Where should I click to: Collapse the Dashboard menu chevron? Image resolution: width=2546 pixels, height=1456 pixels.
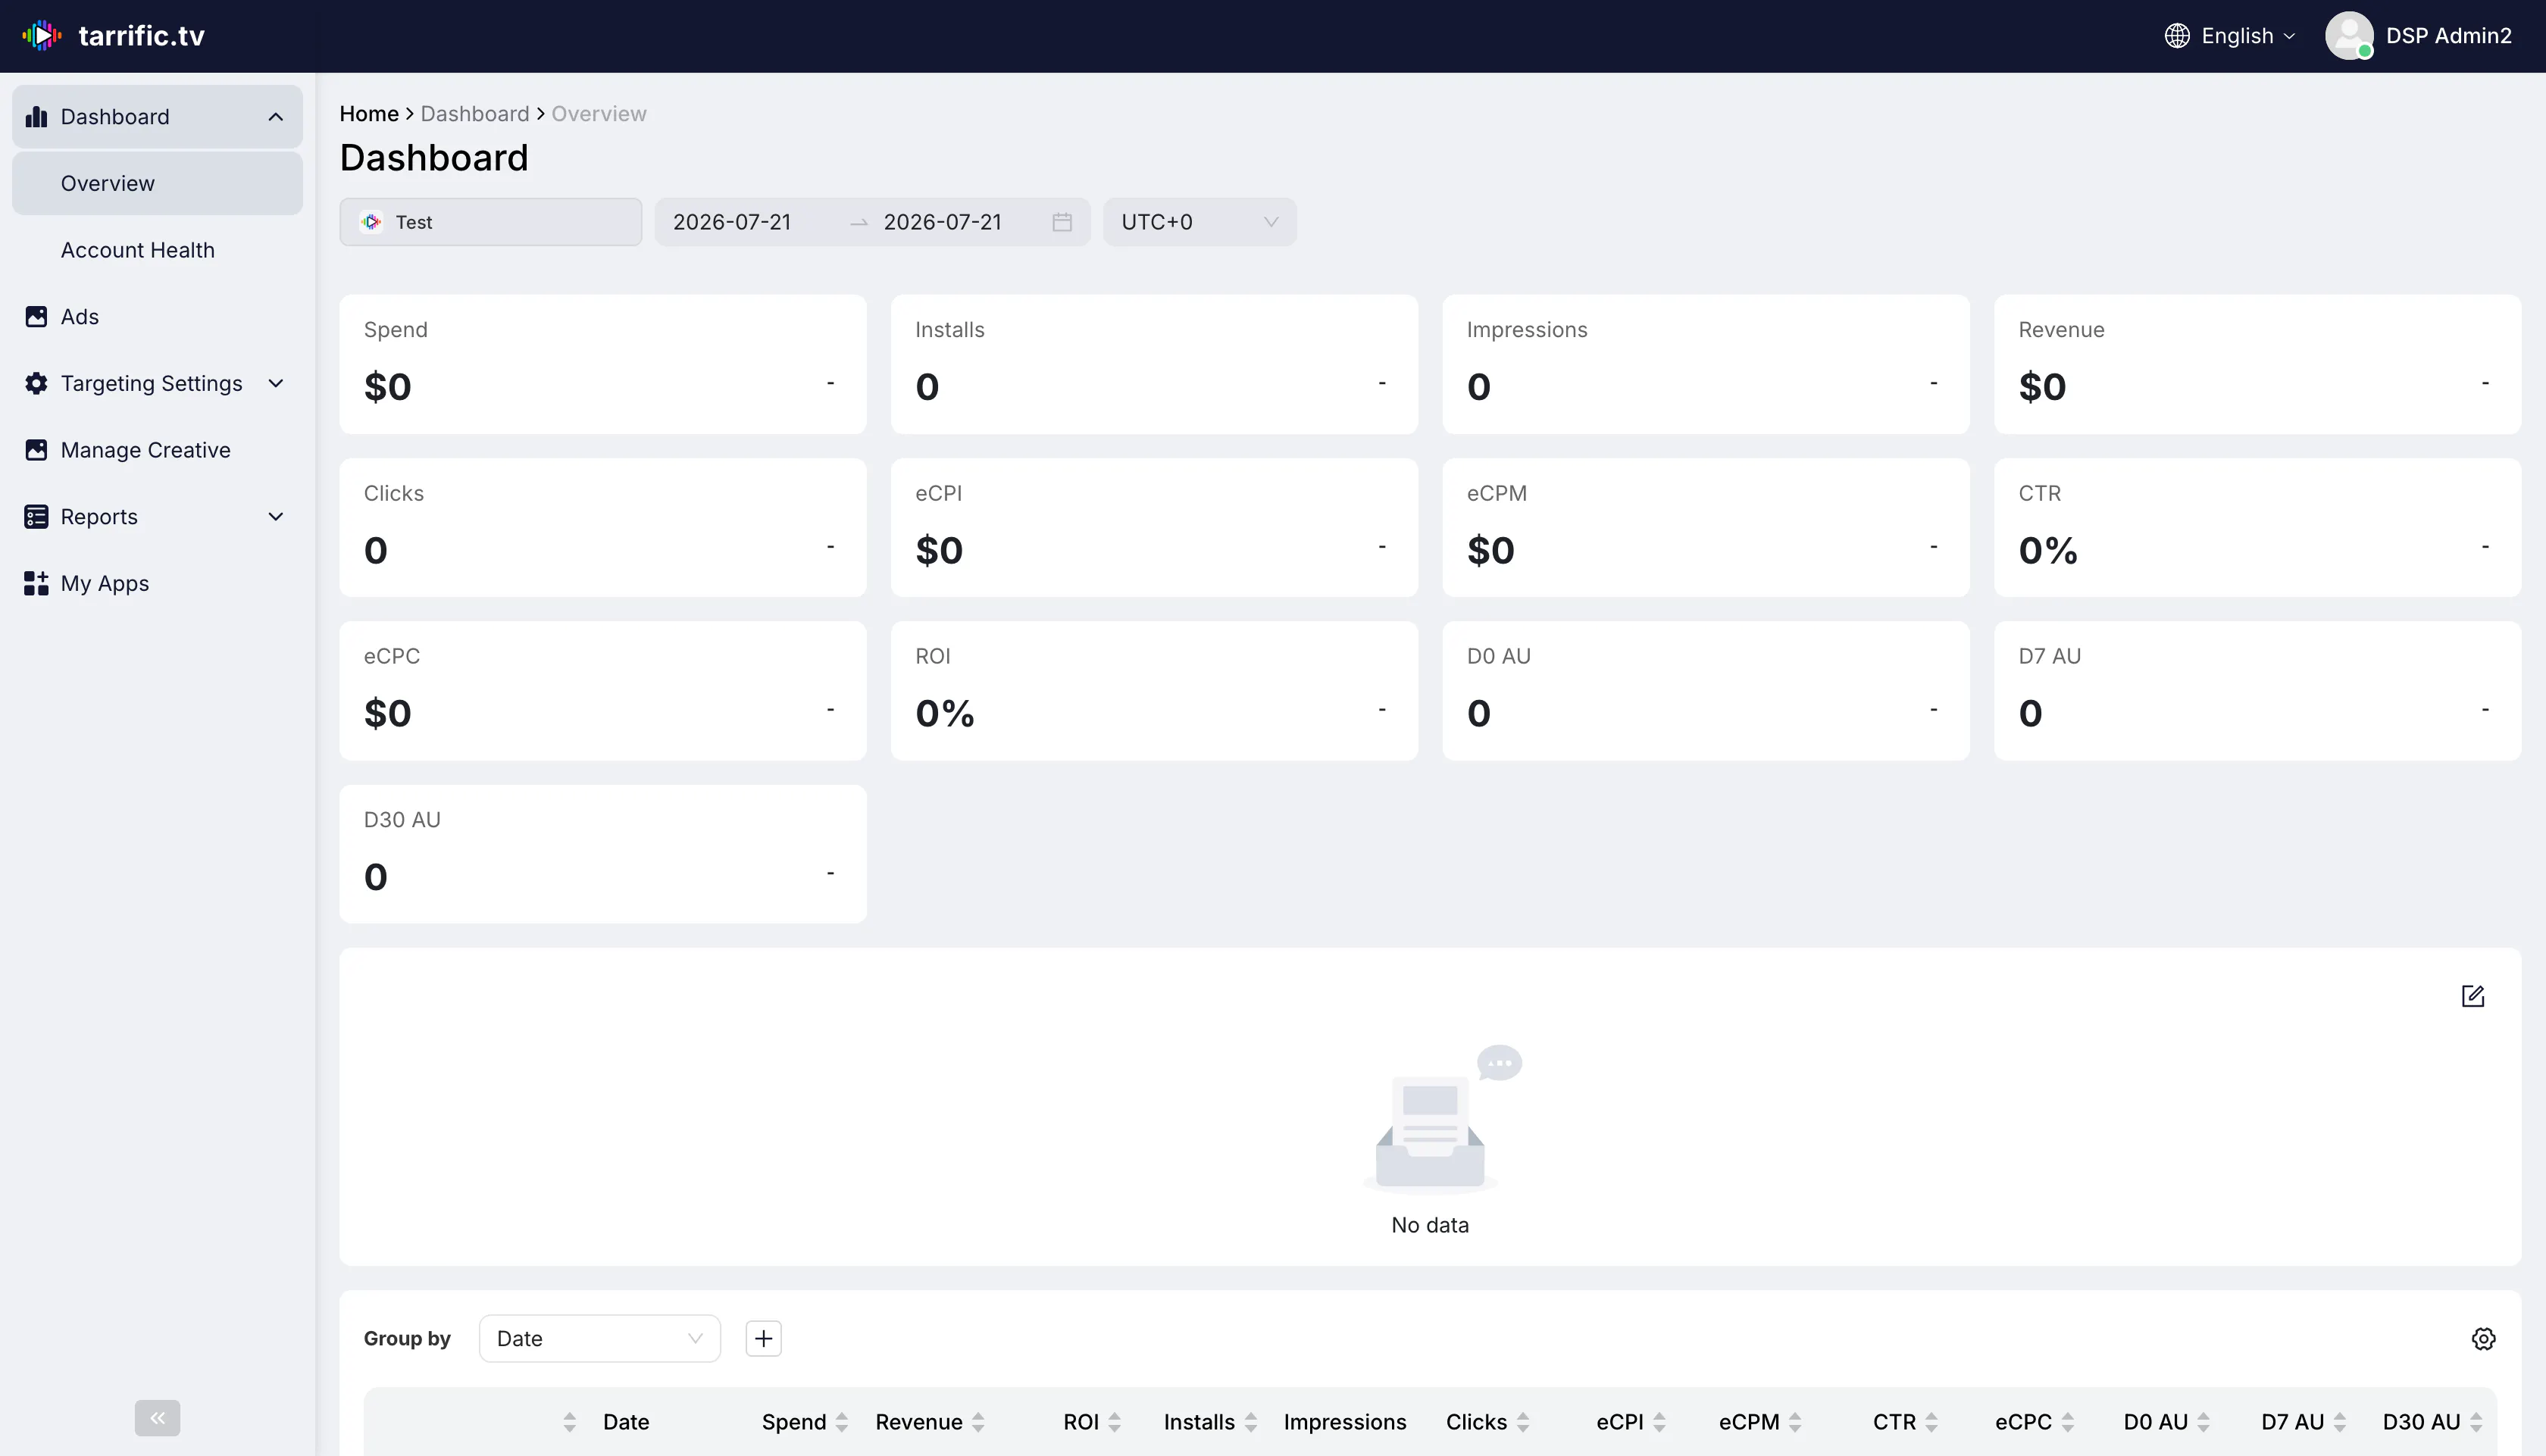276,117
